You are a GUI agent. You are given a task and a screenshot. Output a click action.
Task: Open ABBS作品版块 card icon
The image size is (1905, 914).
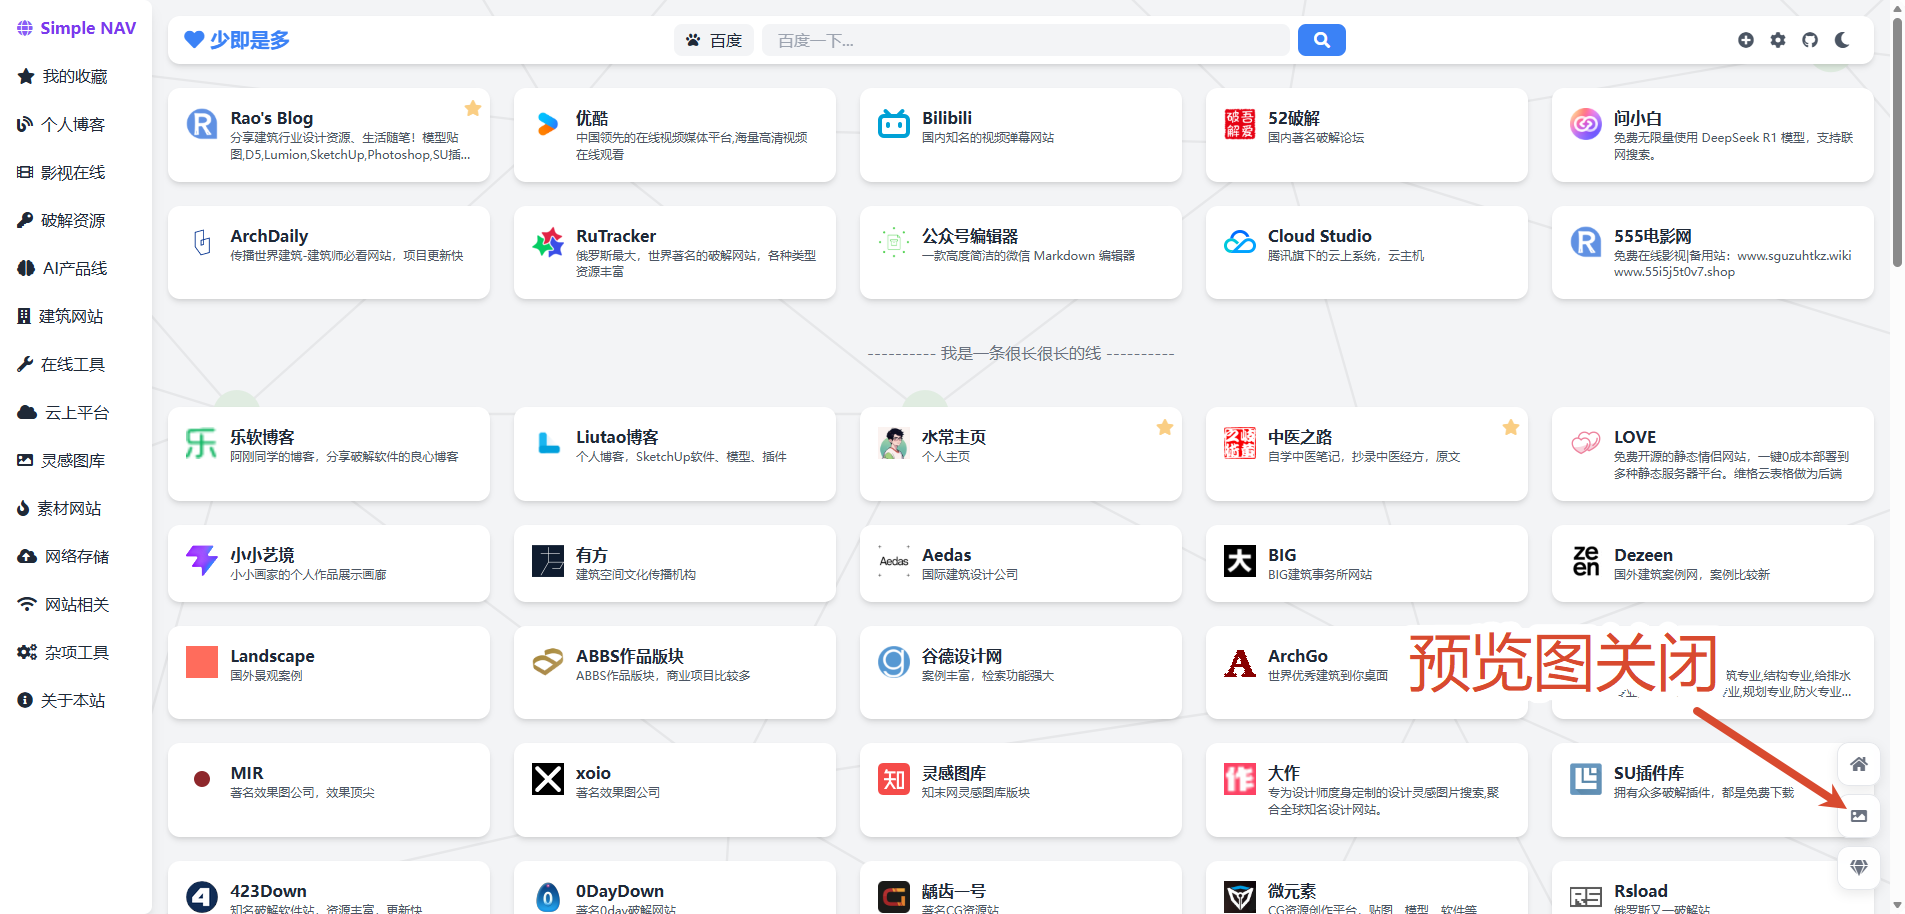tap(547, 662)
